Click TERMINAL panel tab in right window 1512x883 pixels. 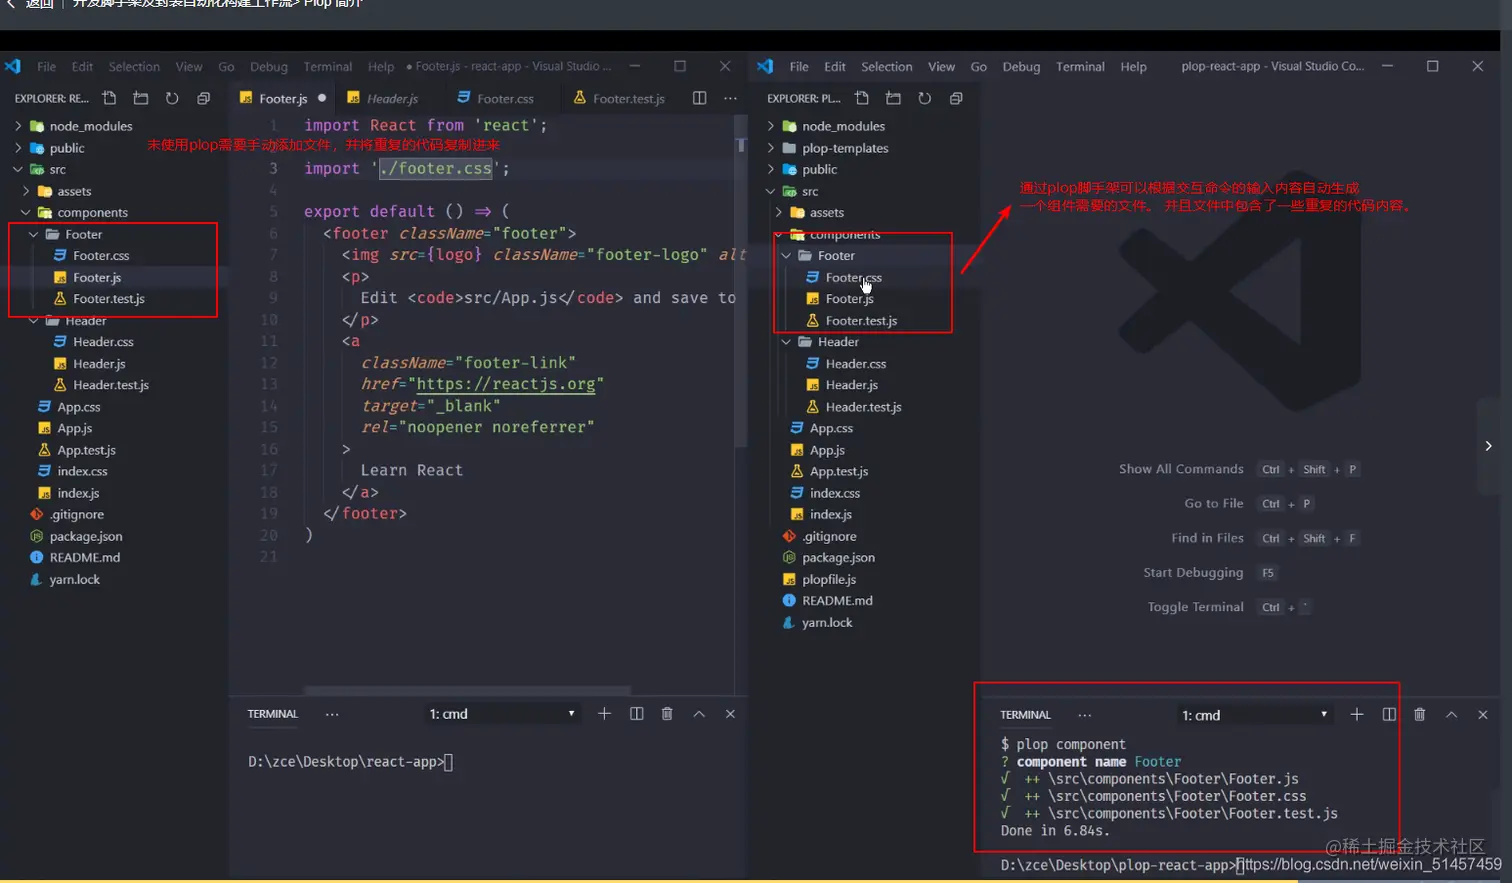coord(1025,715)
